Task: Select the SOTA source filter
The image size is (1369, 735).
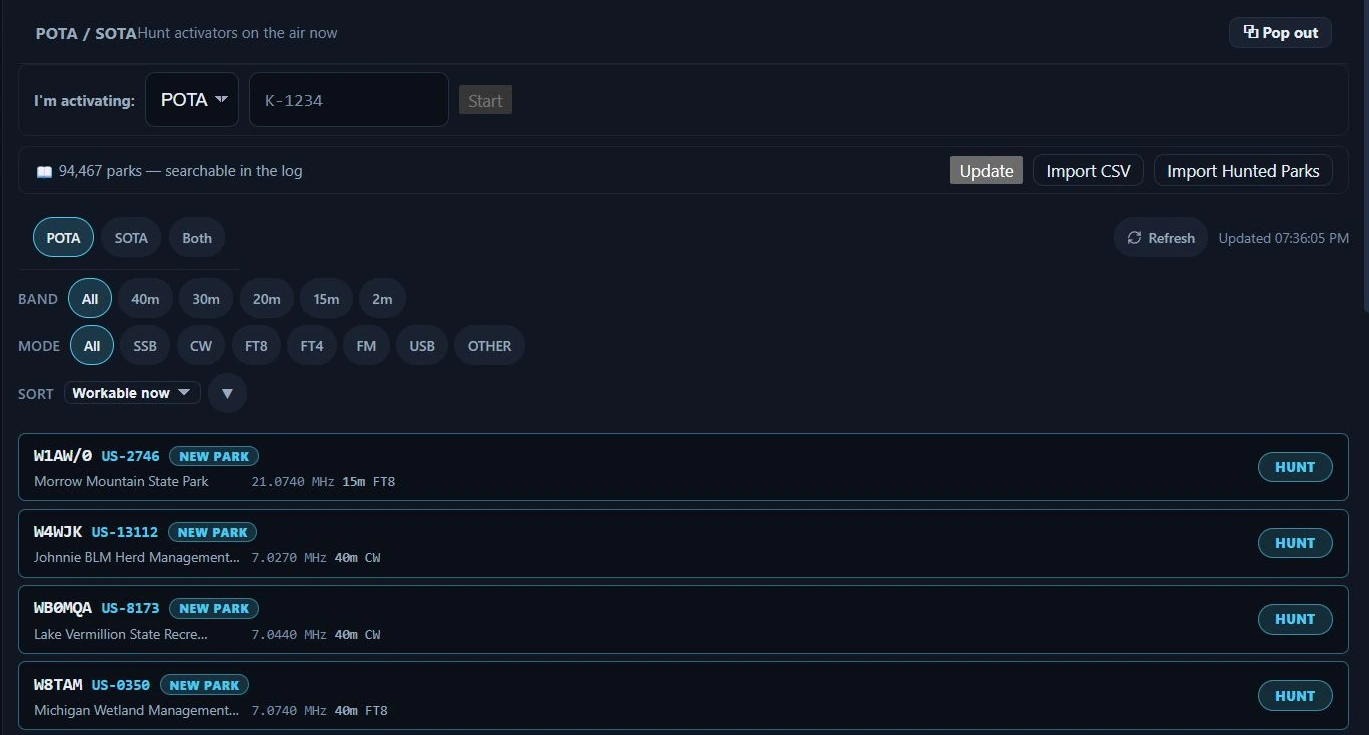Action: click(131, 238)
